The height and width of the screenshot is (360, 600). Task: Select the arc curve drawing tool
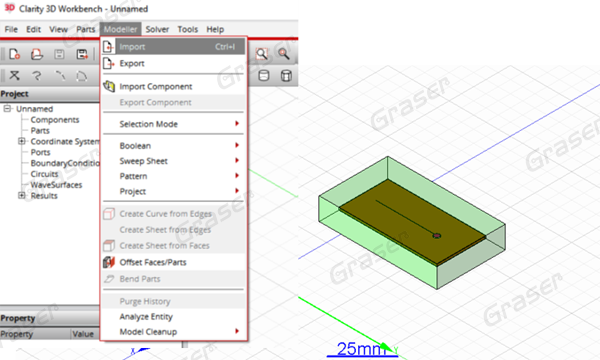59,76
